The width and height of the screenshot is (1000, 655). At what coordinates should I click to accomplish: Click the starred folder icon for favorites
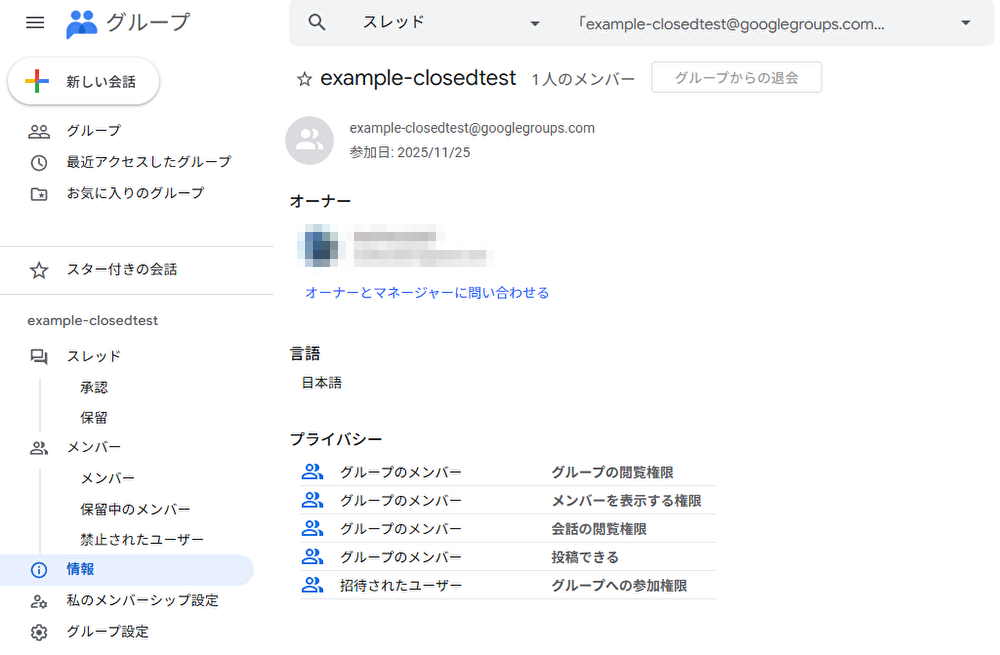(39, 194)
